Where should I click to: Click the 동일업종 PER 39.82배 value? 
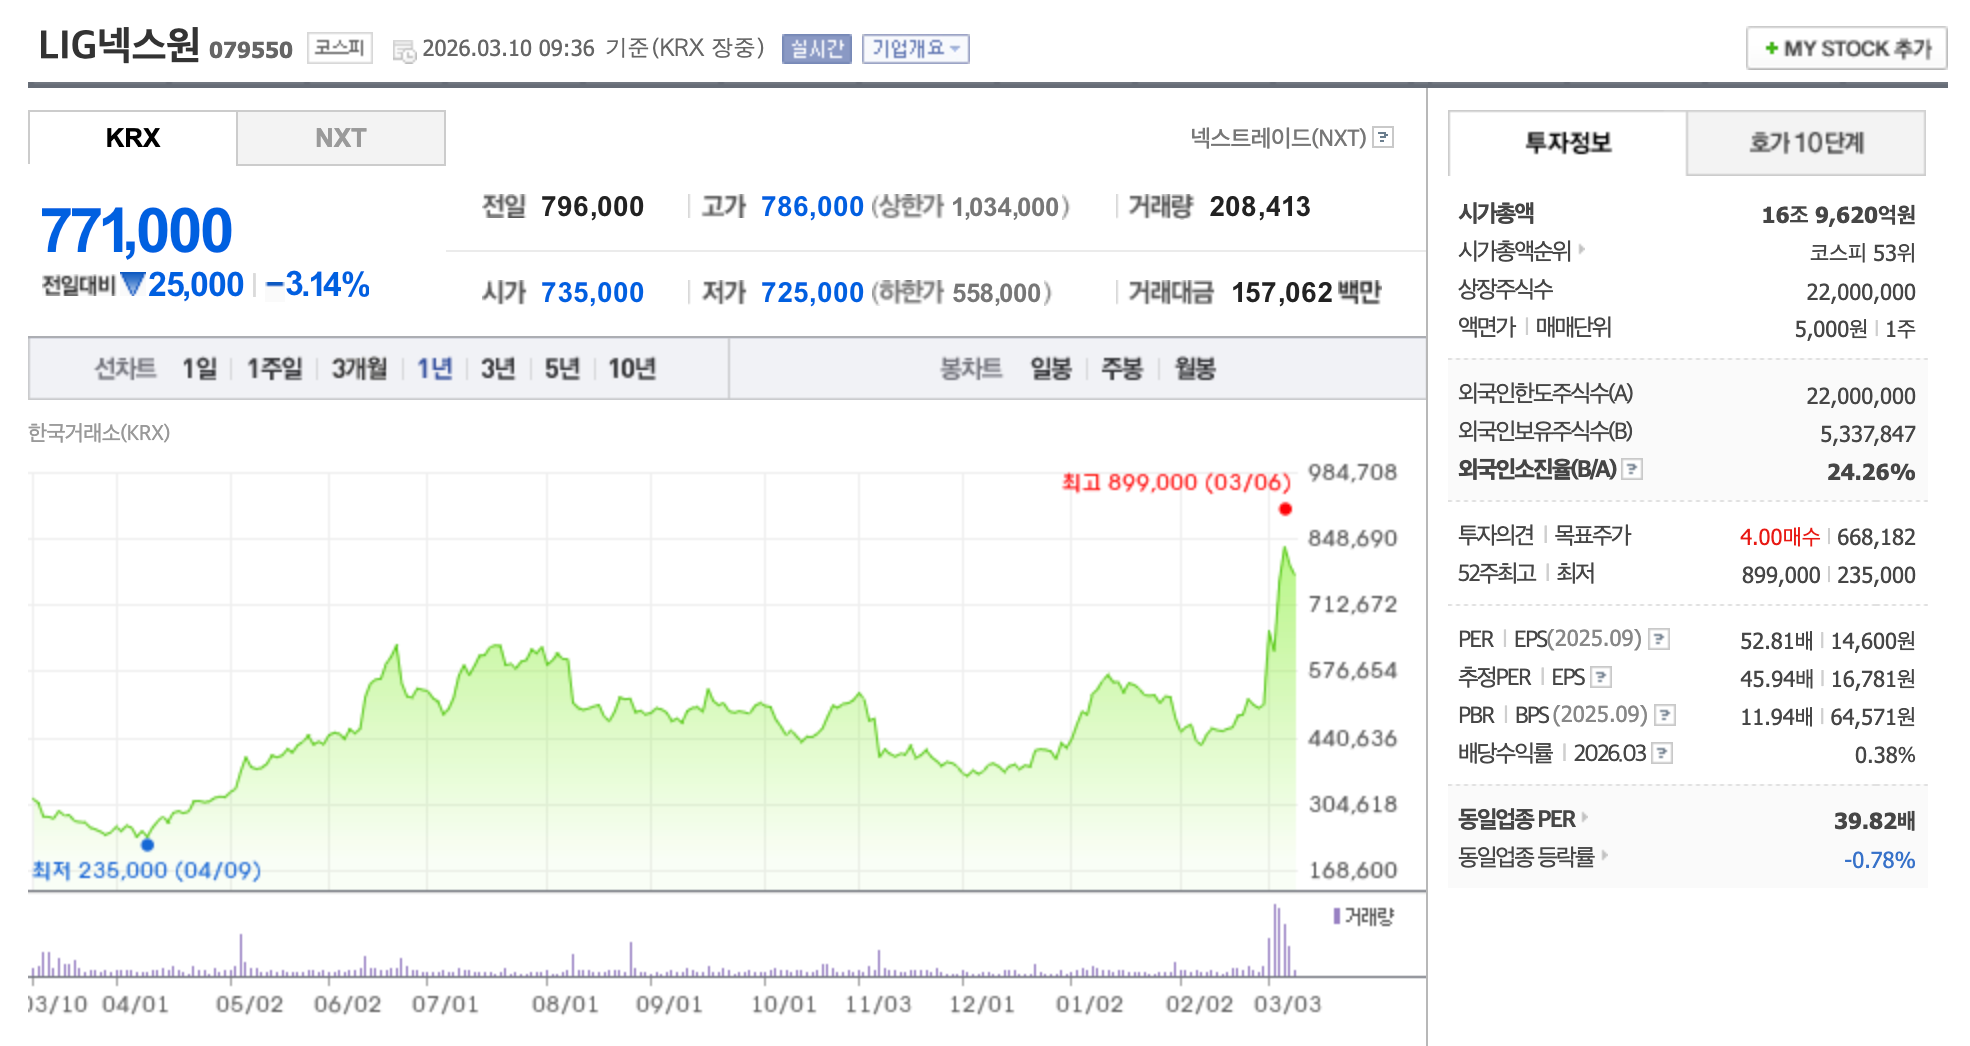(x=1874, y=821)
